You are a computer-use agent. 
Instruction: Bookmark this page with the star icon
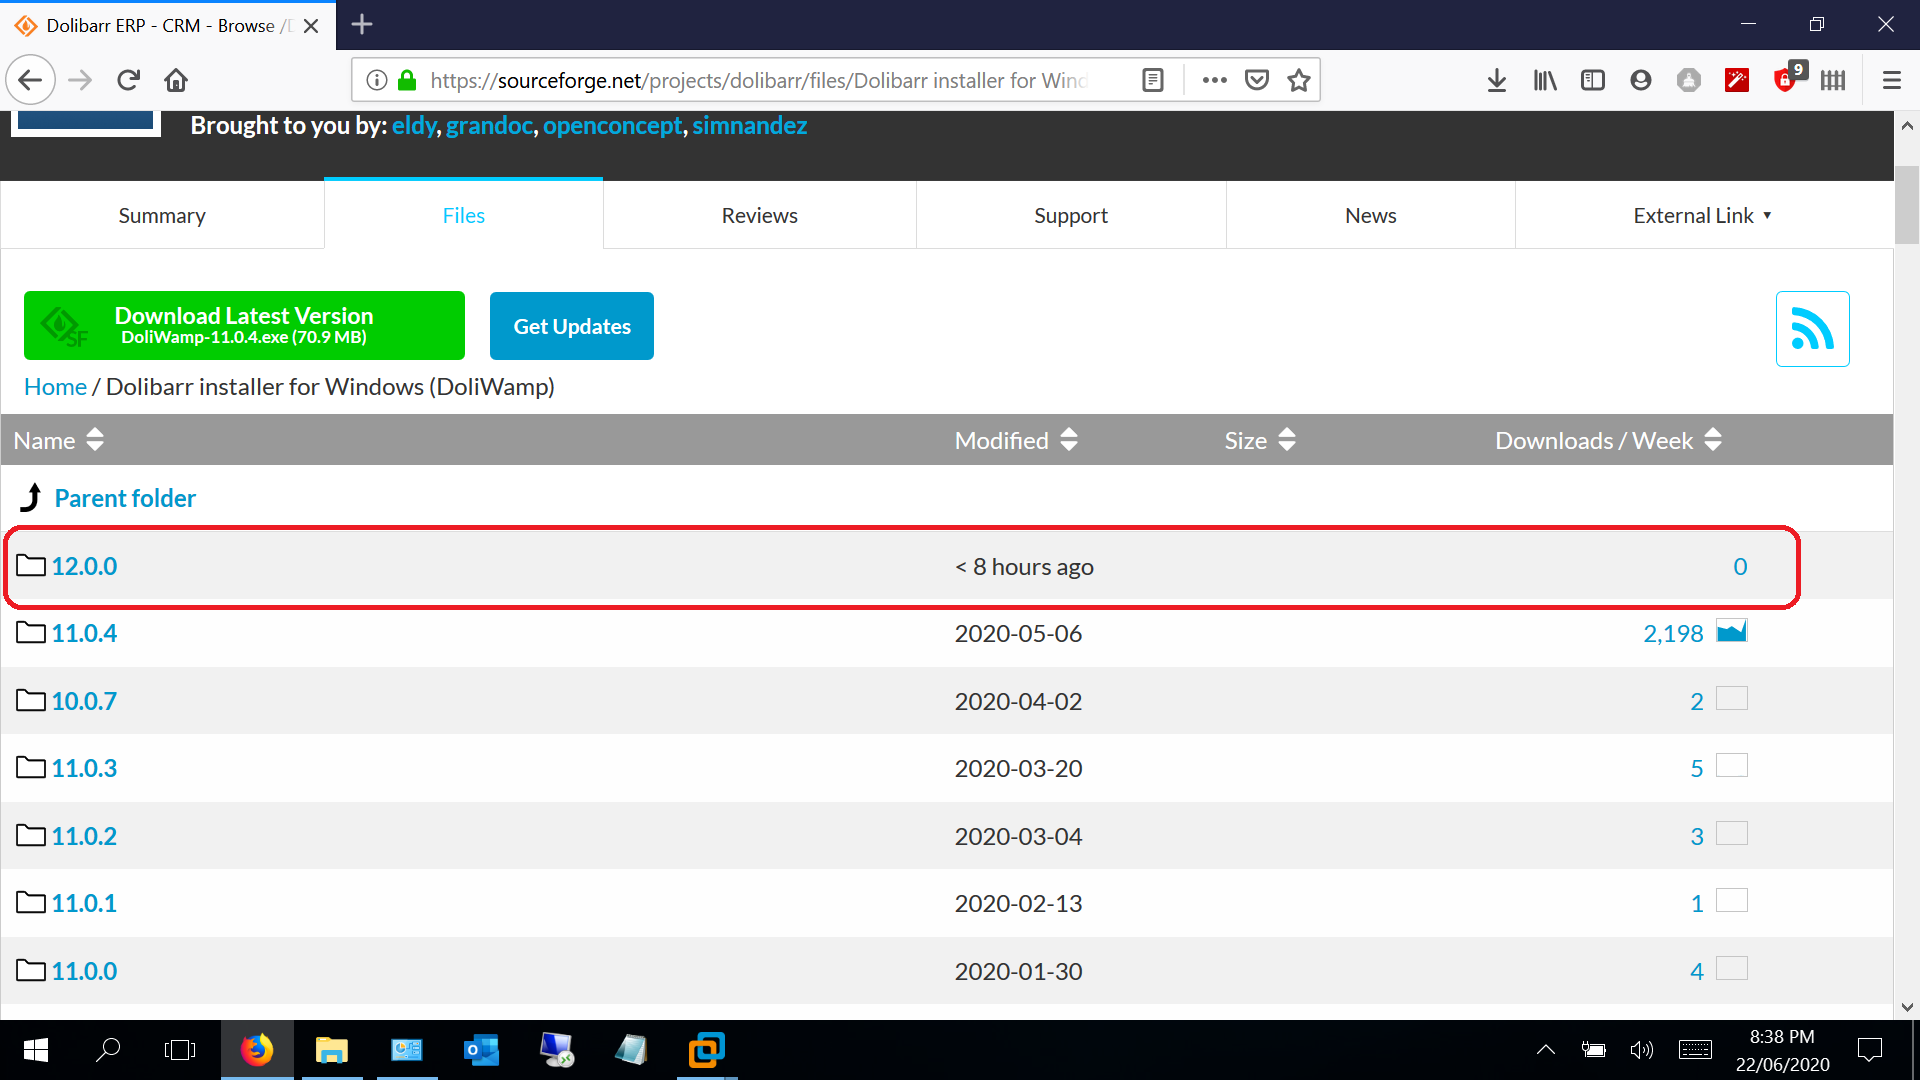pos(1299,80)
